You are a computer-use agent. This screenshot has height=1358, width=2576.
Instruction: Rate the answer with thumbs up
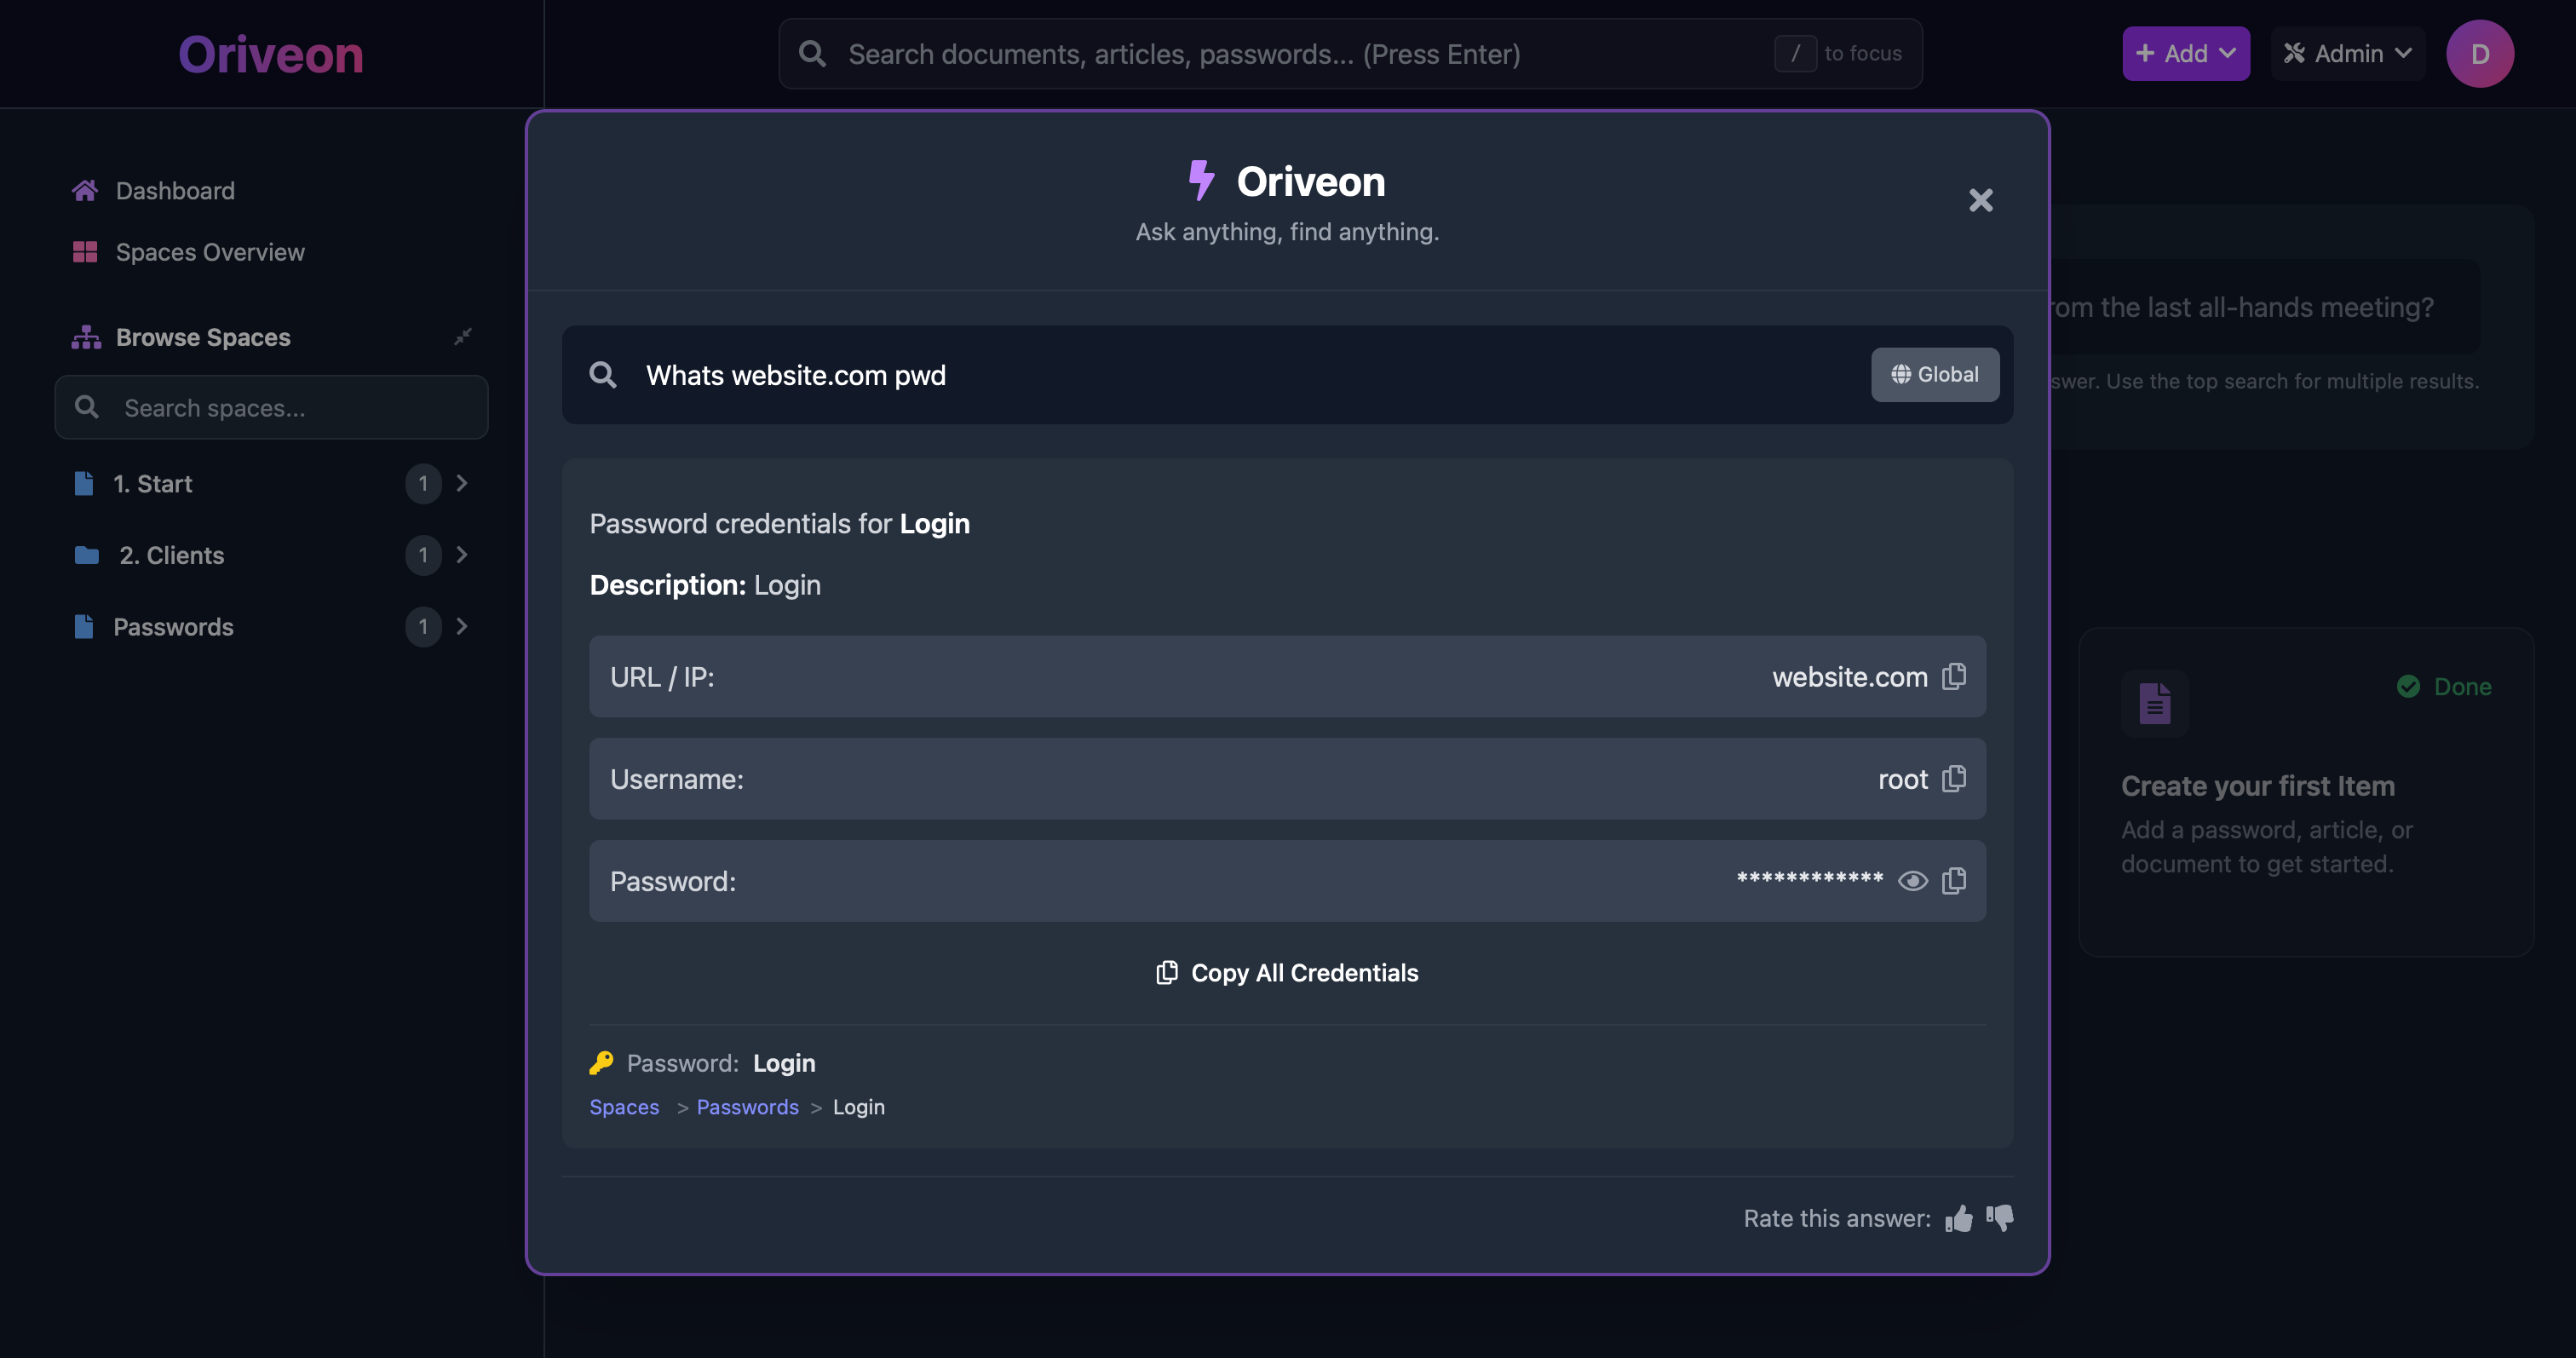(x=1959, y=1218)
